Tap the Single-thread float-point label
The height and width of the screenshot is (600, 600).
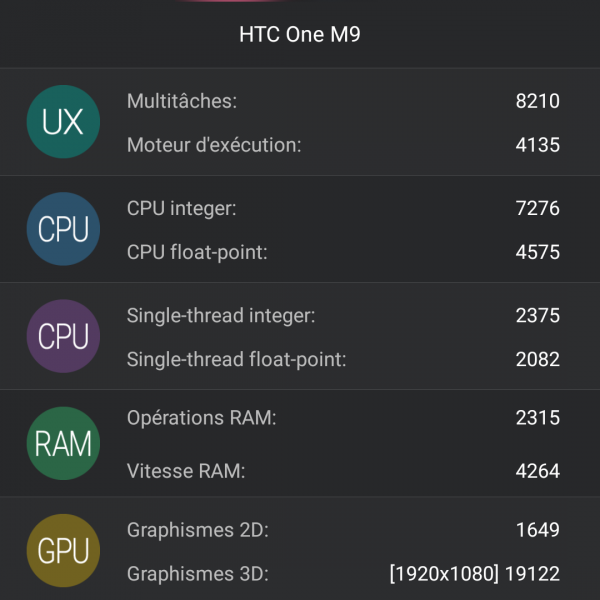236,359
